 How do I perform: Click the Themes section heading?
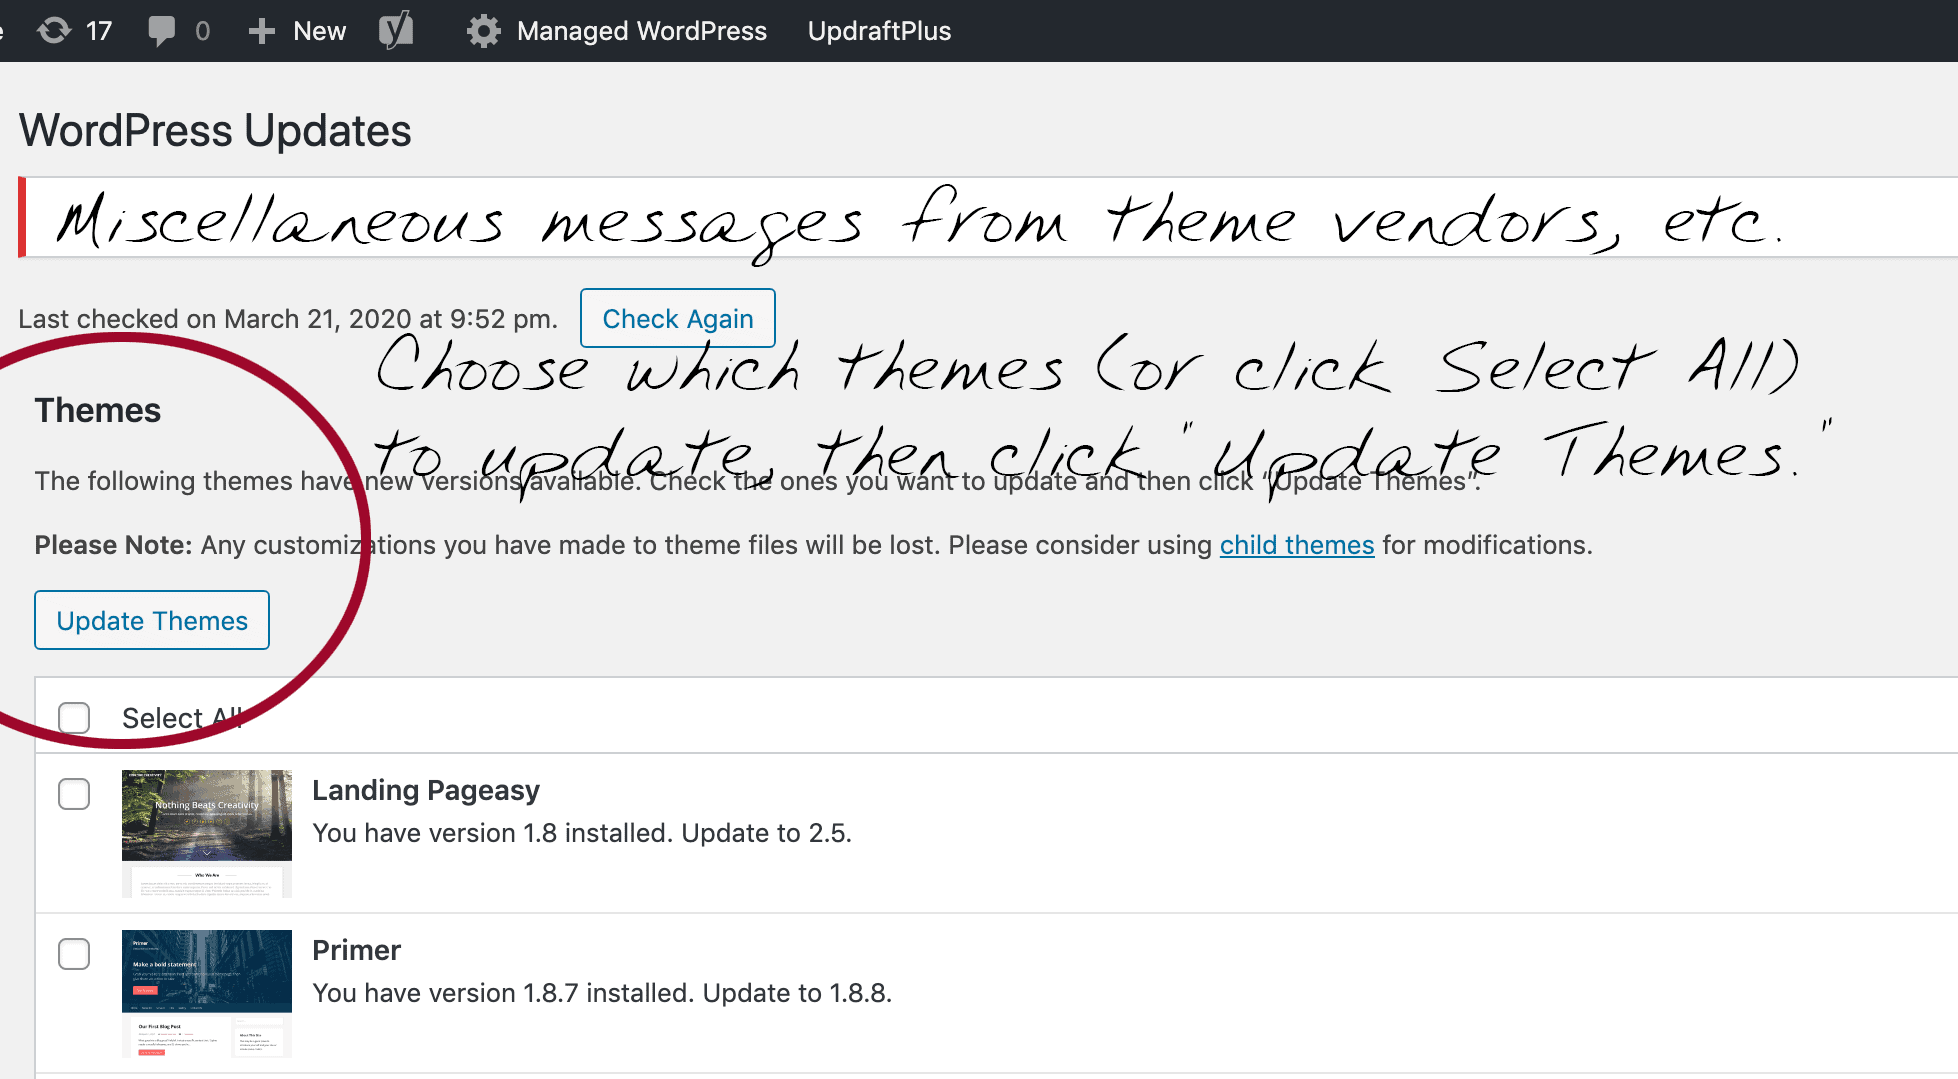click(98, 410)
